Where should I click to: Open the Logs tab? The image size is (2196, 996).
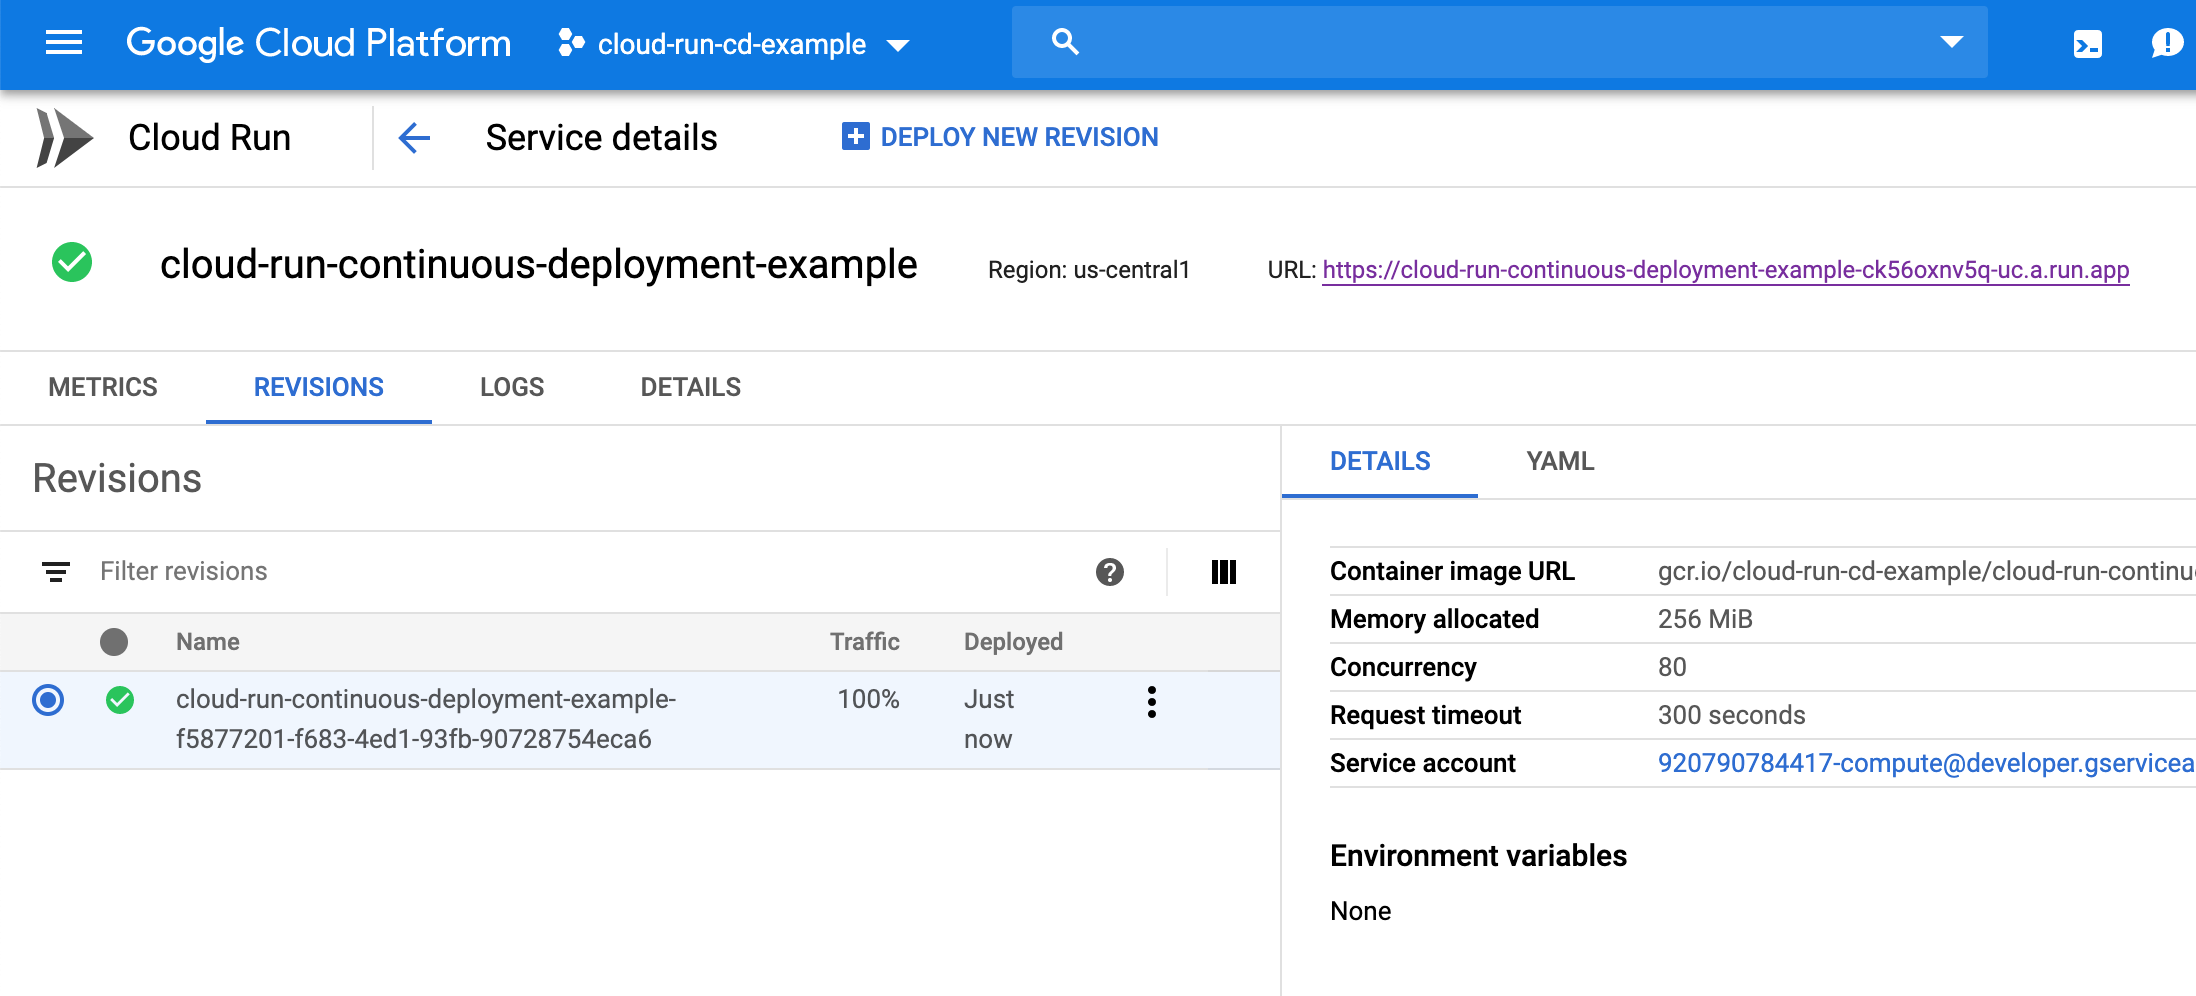click(x=512, y=387)
